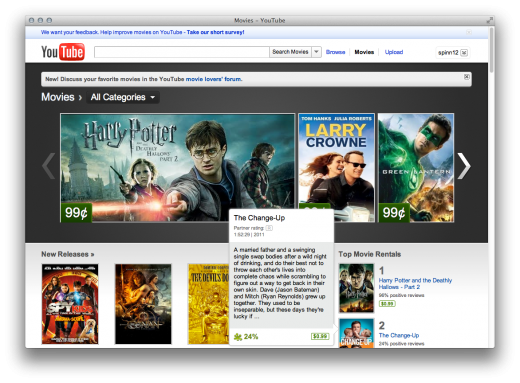Dismiss the movie lovers' forum notice
Viewport: 520px width, 383px height.
(x=467, y=77)
